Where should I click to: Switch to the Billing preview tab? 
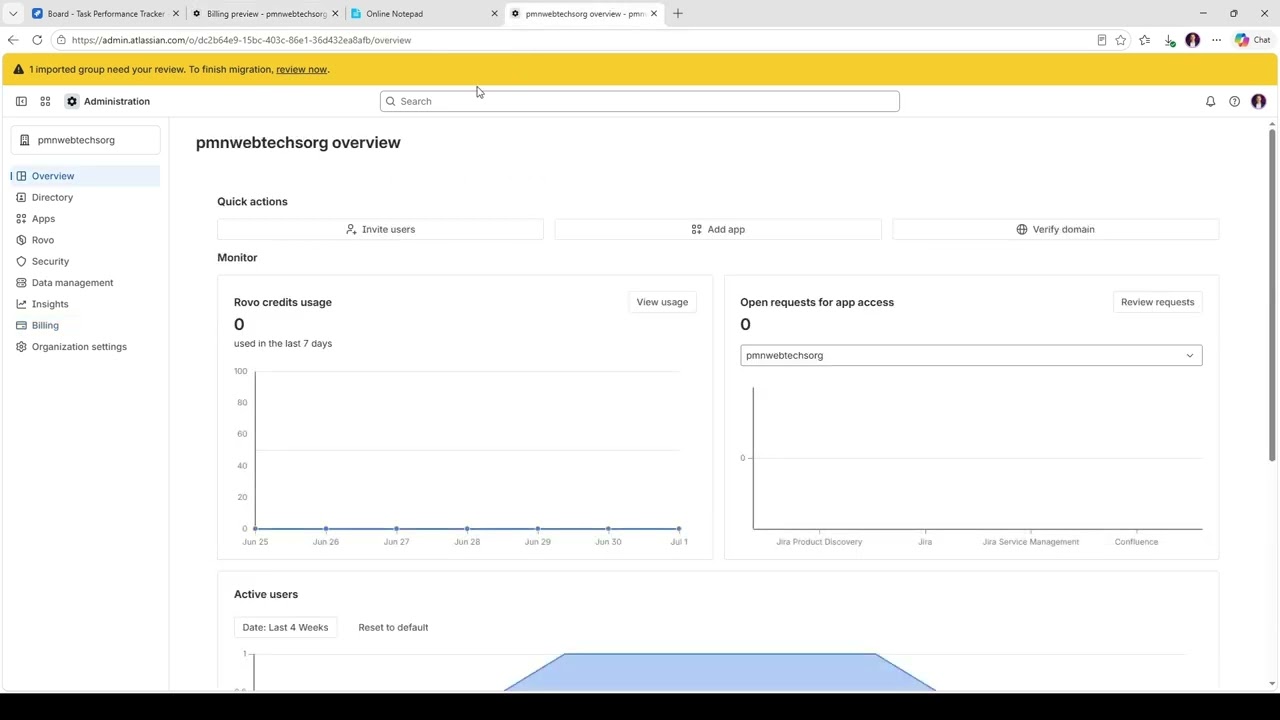point(265,13)
